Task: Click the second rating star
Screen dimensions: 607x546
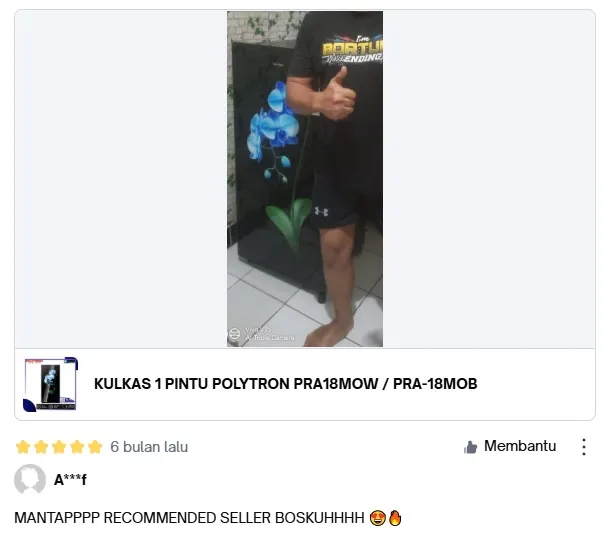Action: click(x=41, y=446)
